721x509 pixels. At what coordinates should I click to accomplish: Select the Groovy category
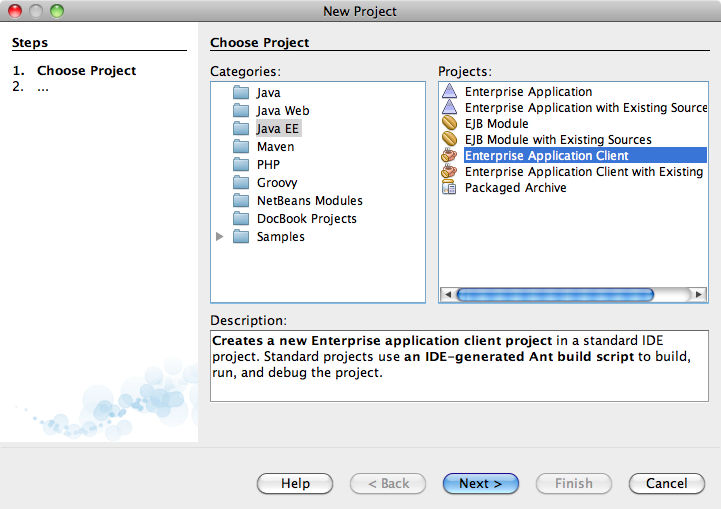click(277, 183)
